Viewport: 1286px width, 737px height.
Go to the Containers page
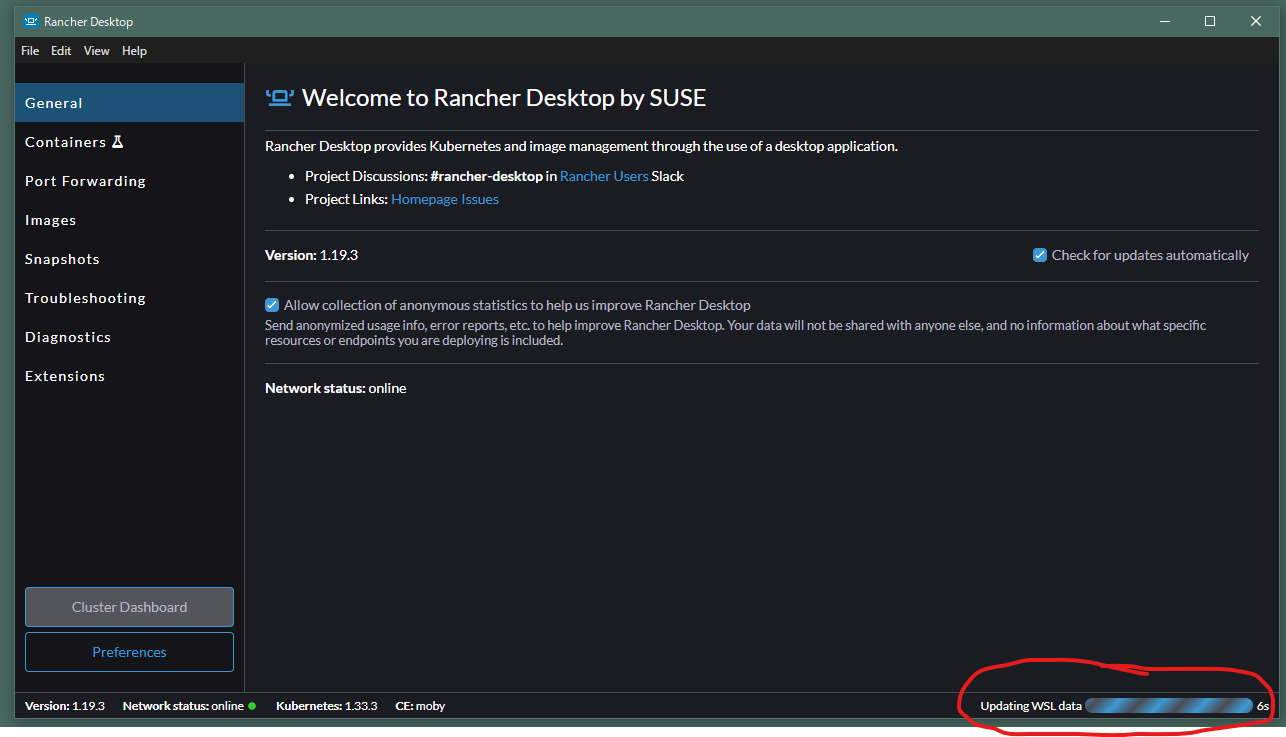coord(130,142)
